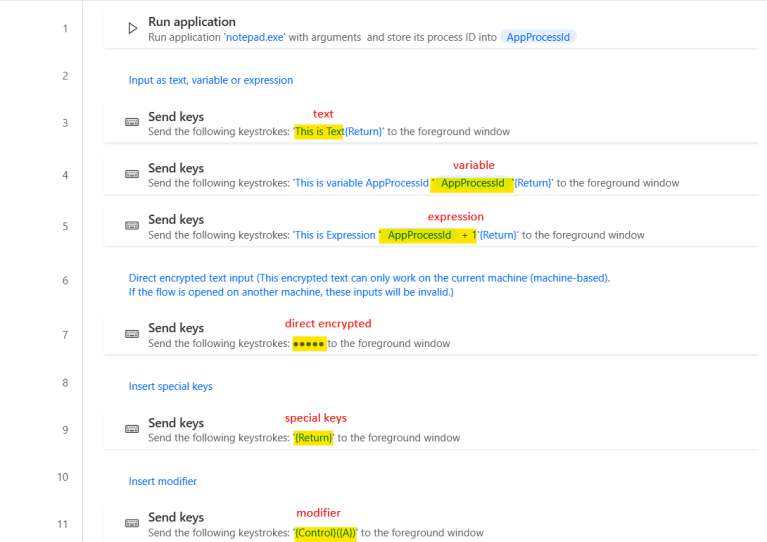Click the '{Return}' special key value on line 9
The image size is (767, 542).
pos(314,438)
